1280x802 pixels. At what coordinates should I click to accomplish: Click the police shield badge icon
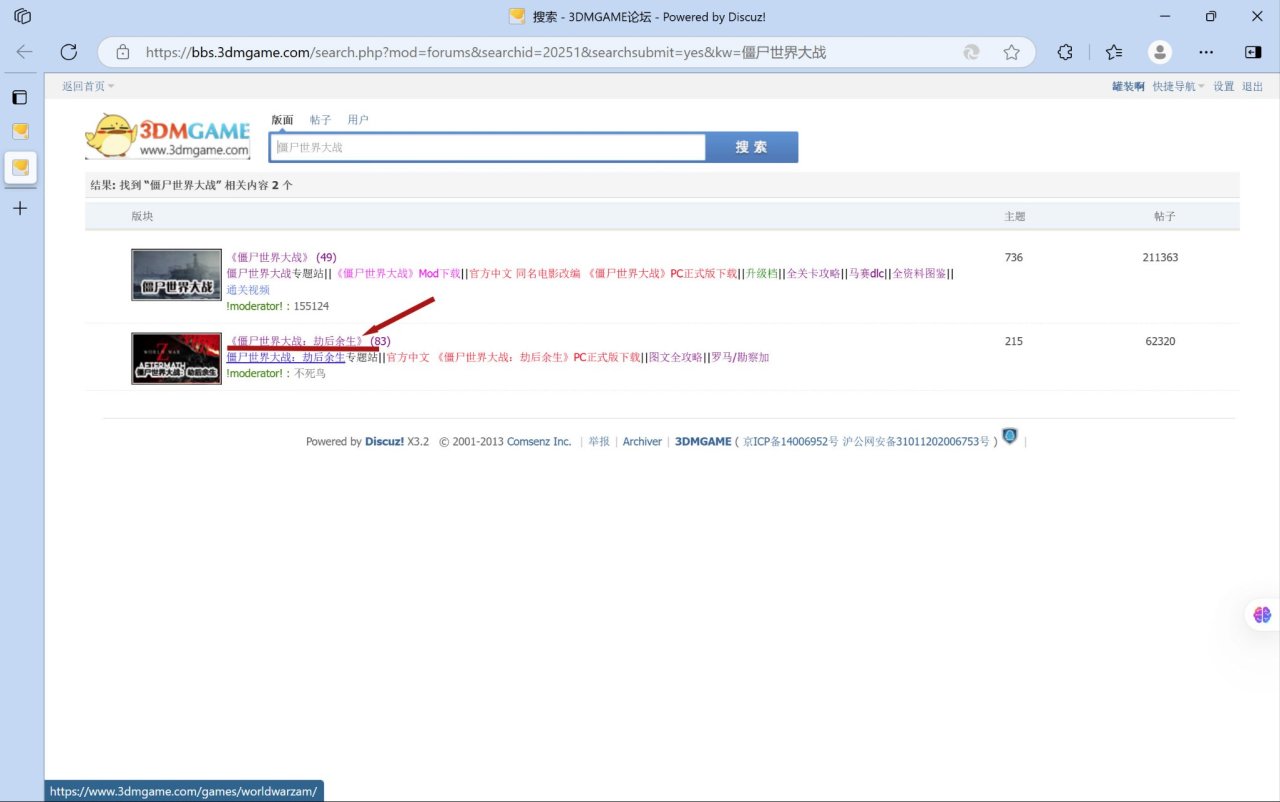(x=1010, y=437)
